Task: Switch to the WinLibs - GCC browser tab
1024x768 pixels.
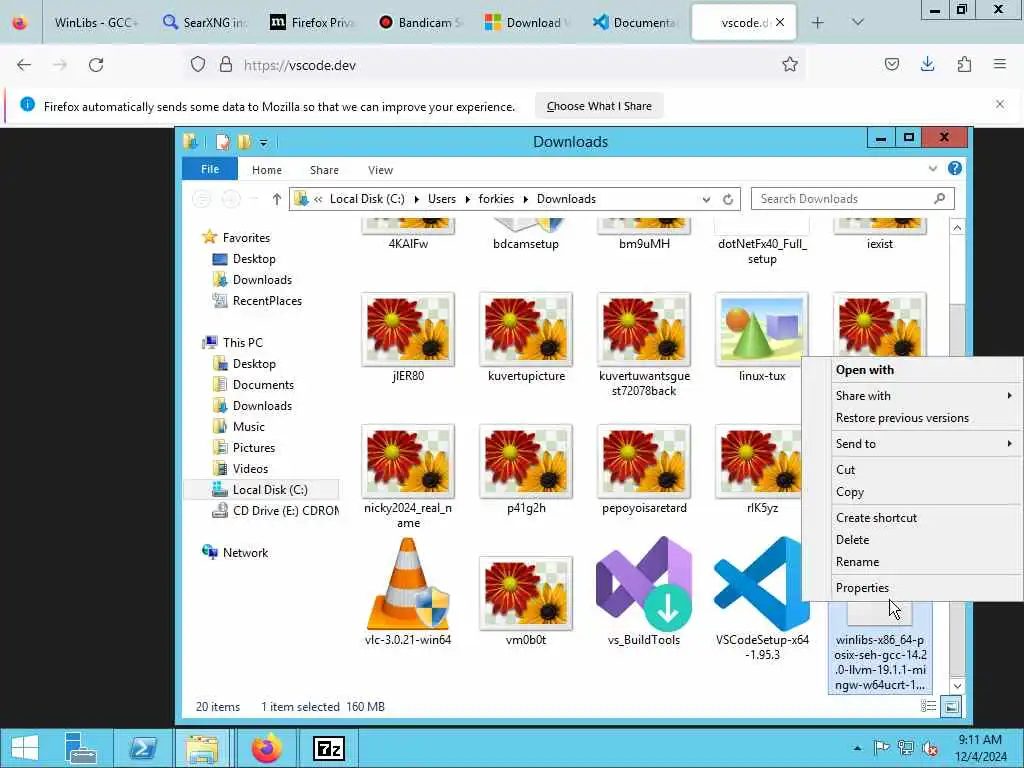Action: 96,22
